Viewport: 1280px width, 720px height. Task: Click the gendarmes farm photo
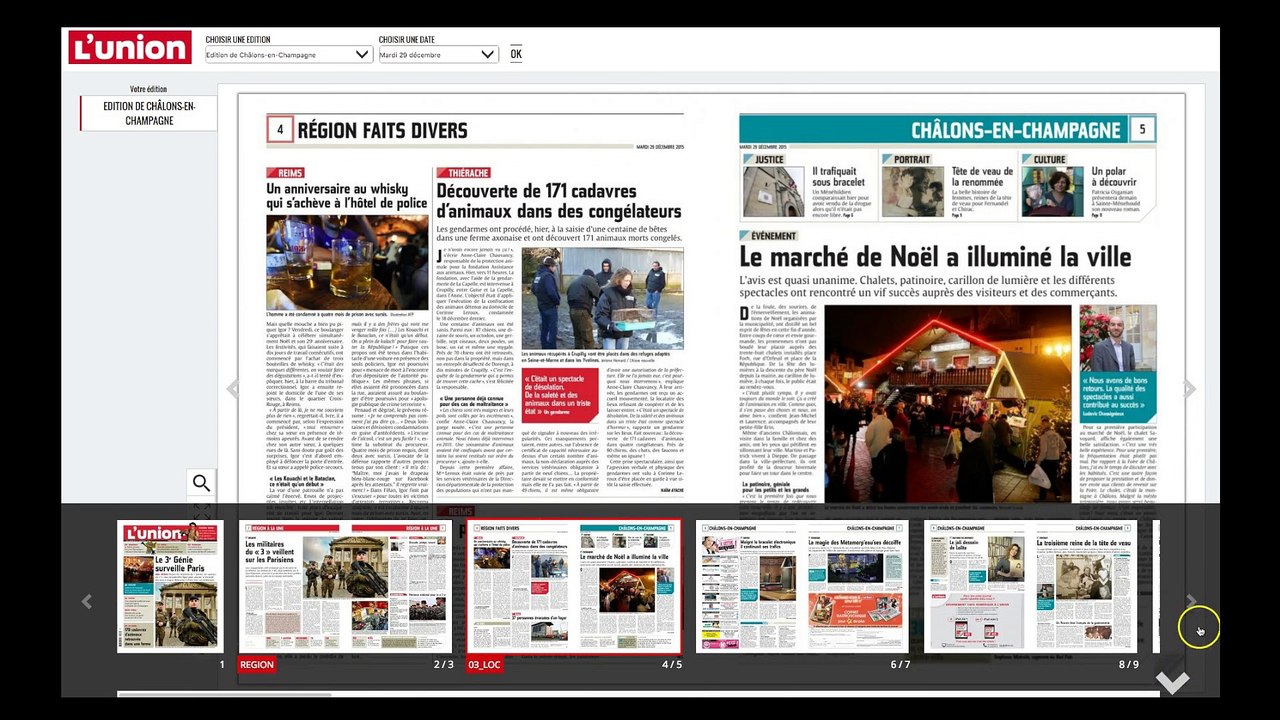(x=602, y=298)
